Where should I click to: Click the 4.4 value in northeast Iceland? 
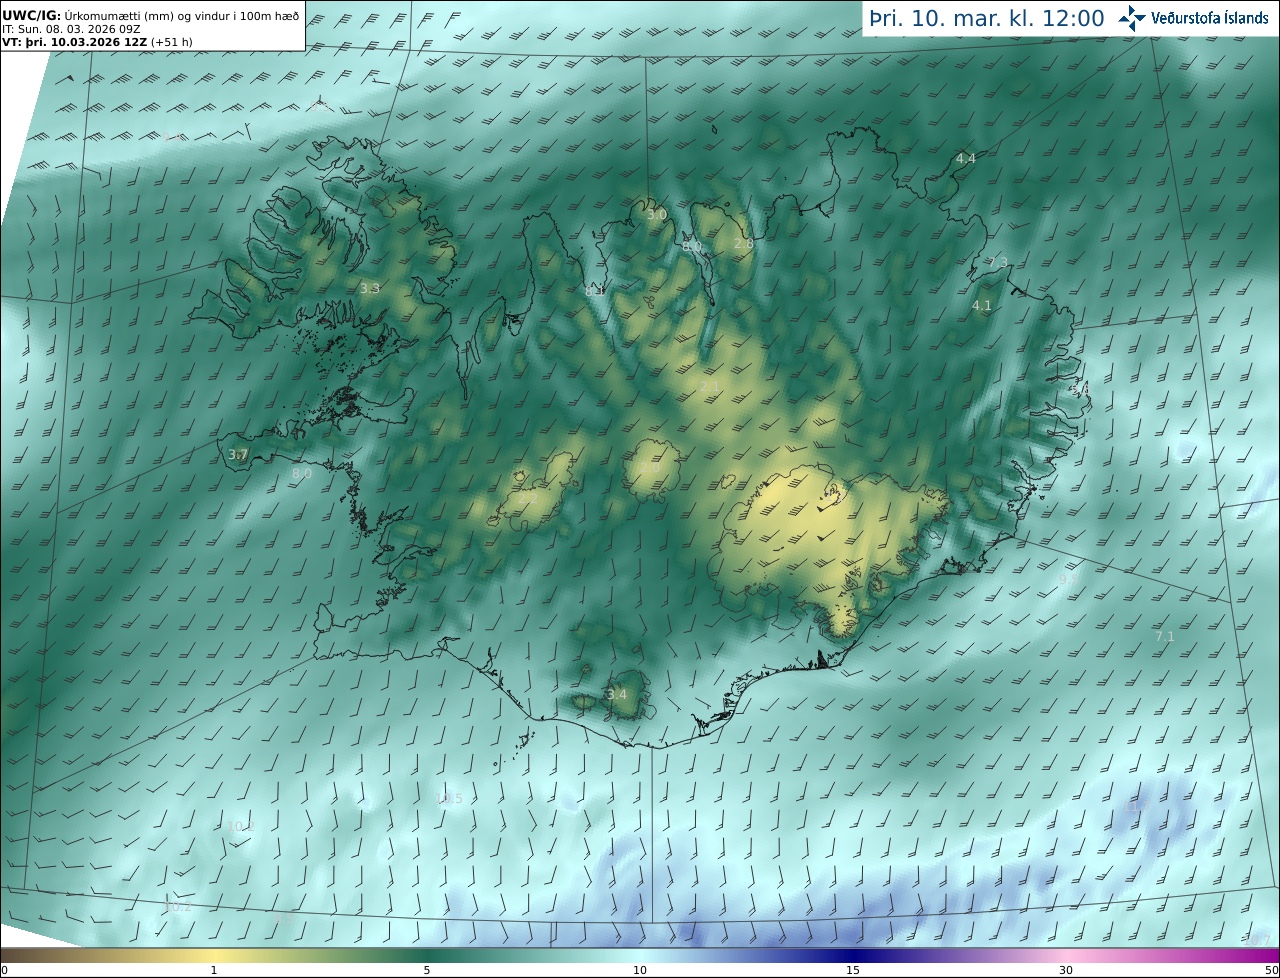click(x=965, y=158)
